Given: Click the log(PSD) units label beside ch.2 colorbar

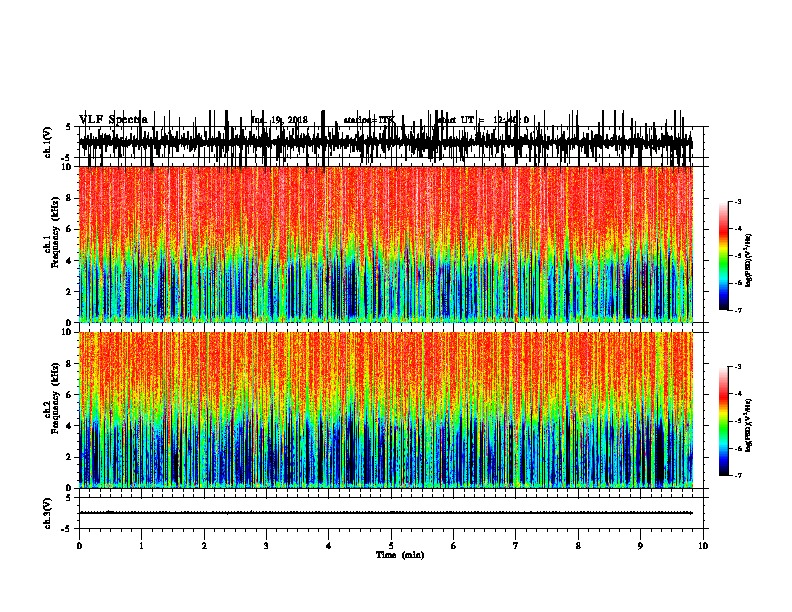Looking at the screenshot, I should [748, 425].
